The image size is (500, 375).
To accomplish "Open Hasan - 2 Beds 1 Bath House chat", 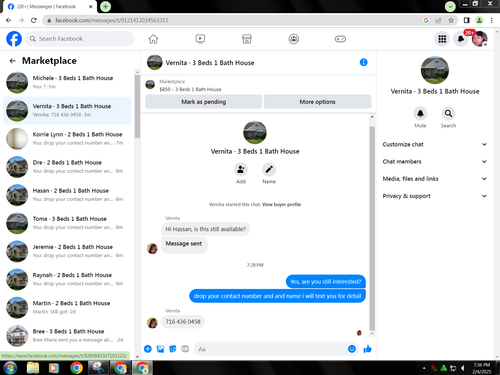I will point(67,195).
